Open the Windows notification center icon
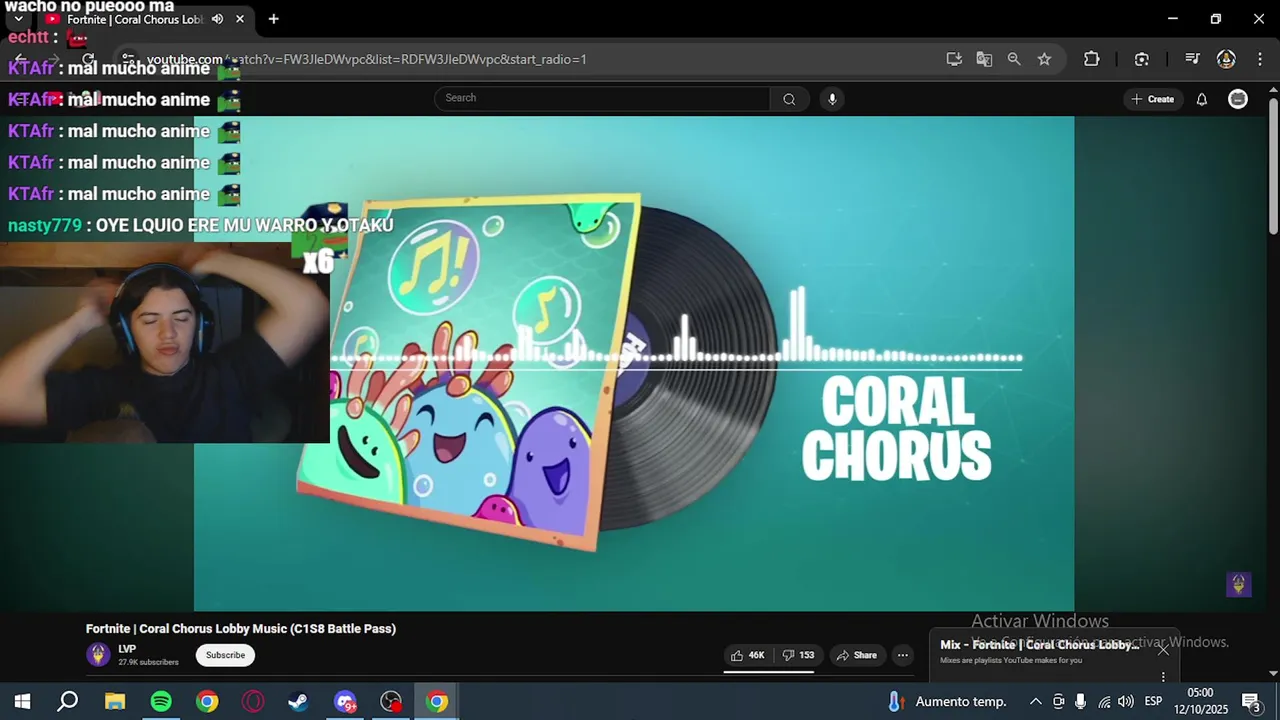The width and height of the screenshot is (1280, 720). tap(1250, 702)
